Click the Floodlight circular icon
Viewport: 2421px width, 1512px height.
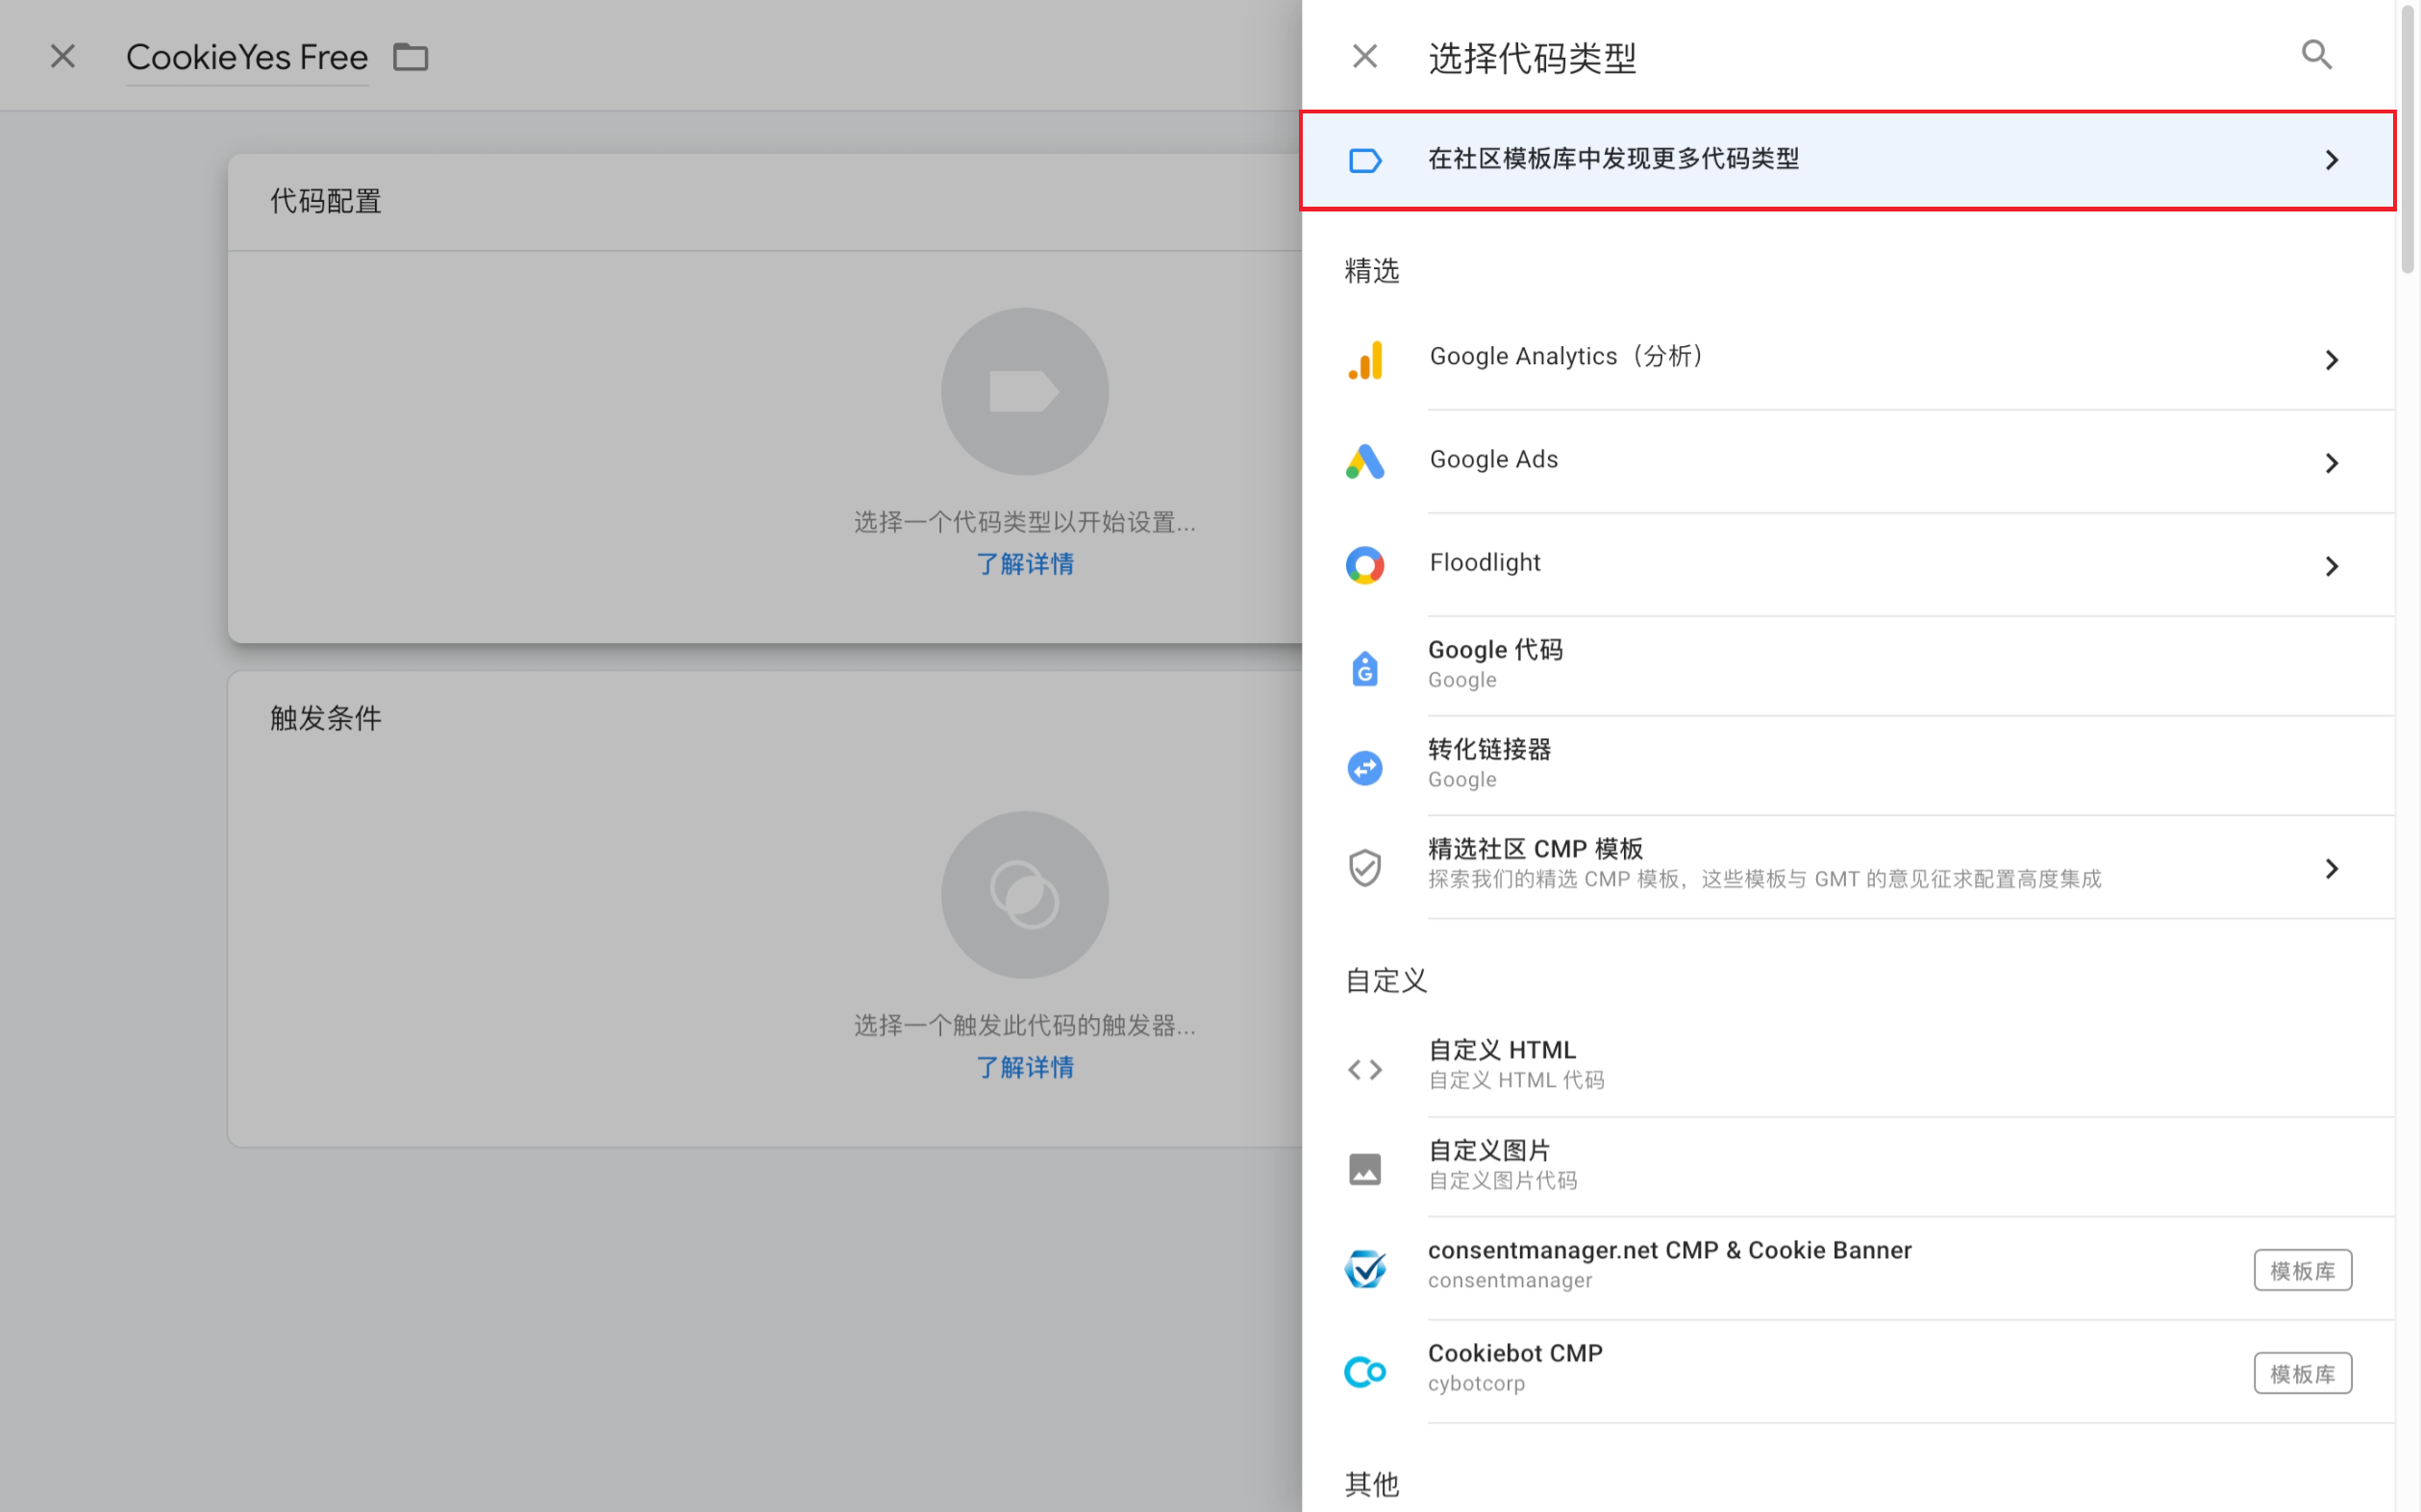1365,565
